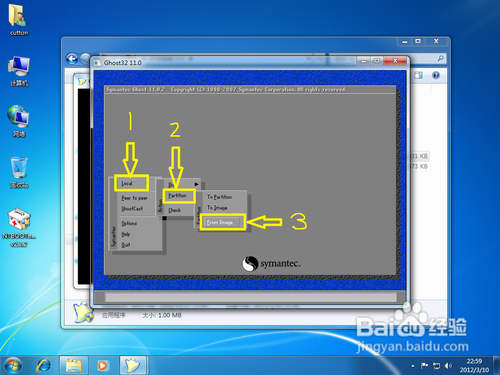Open the Network desktop icon

pos(19,122)
